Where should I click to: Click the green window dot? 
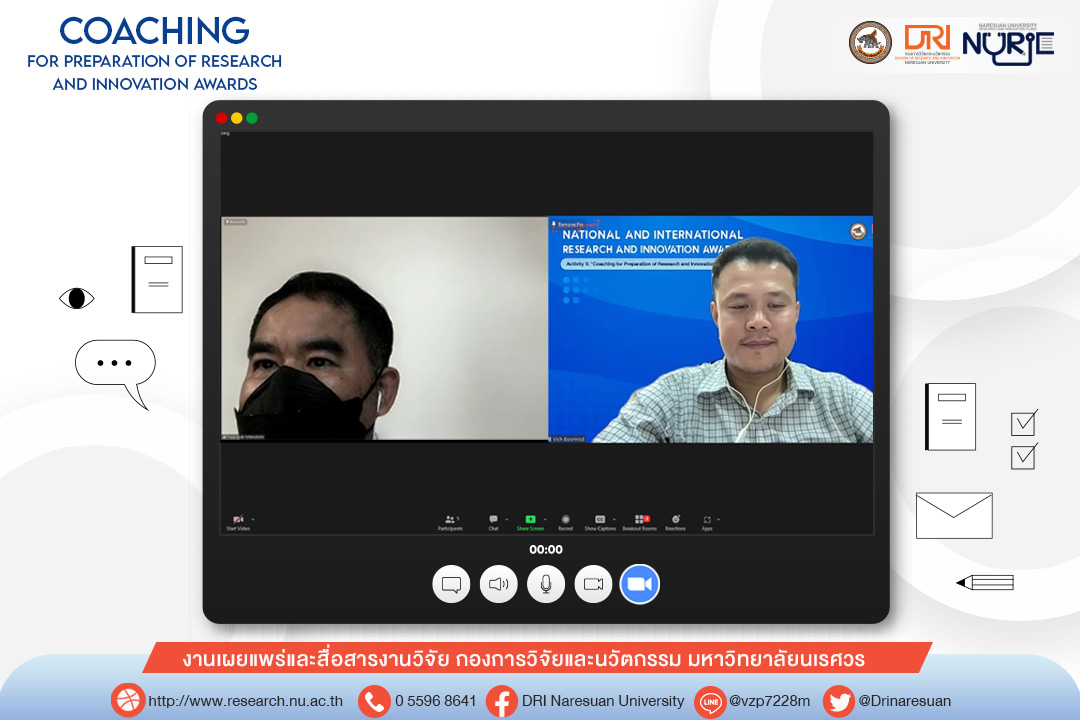[252, 118]
